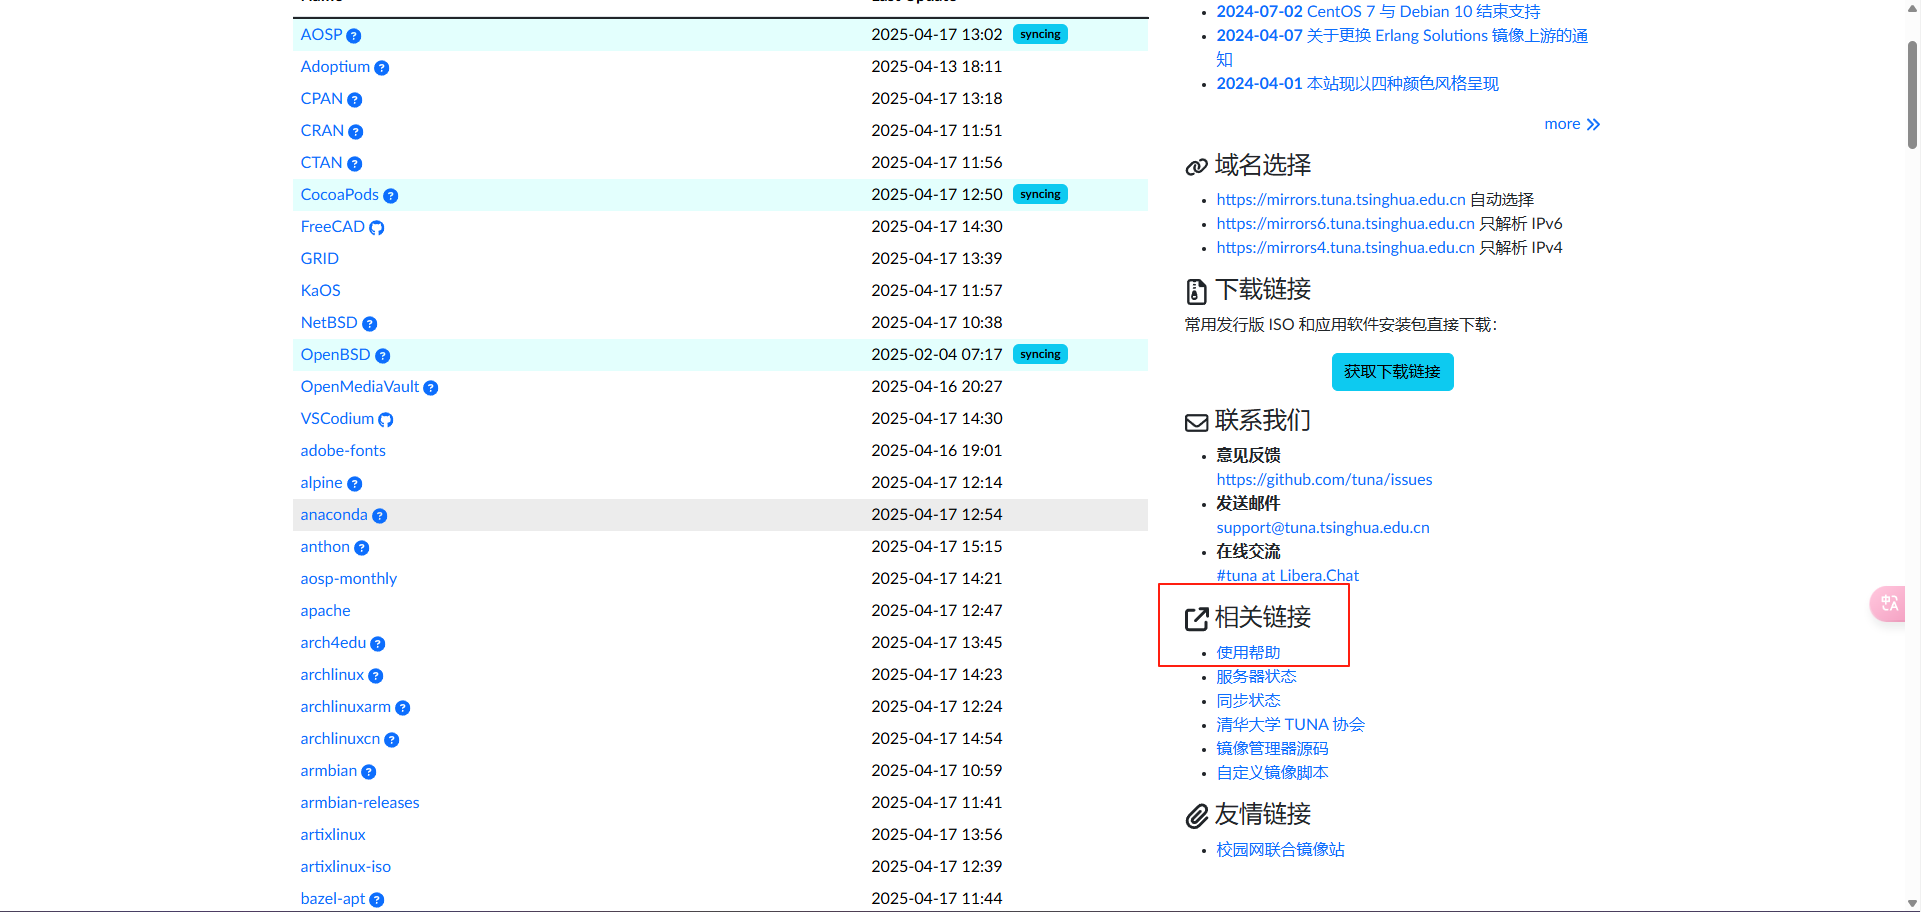Open the artixlinux-iso mirror

pyautogui.click(x=345, y=866)
